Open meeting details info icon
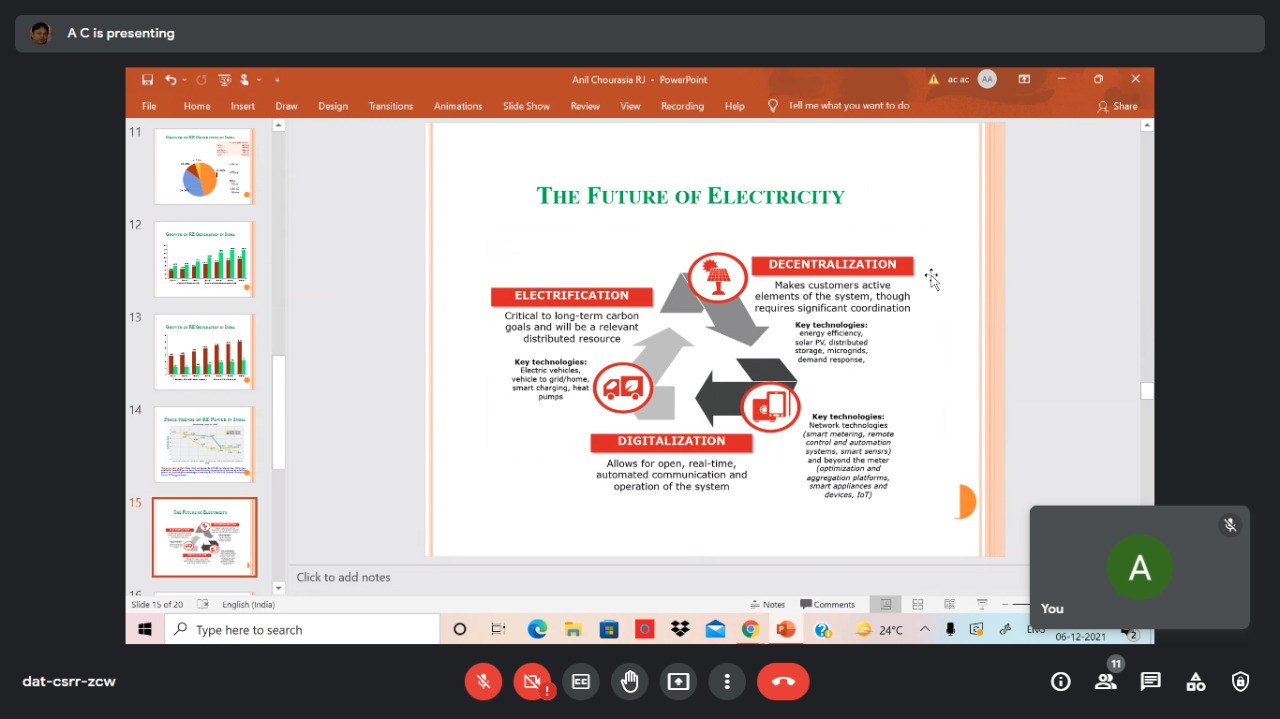Viewport: 1280px width, 719px height. coord(1061,682)
